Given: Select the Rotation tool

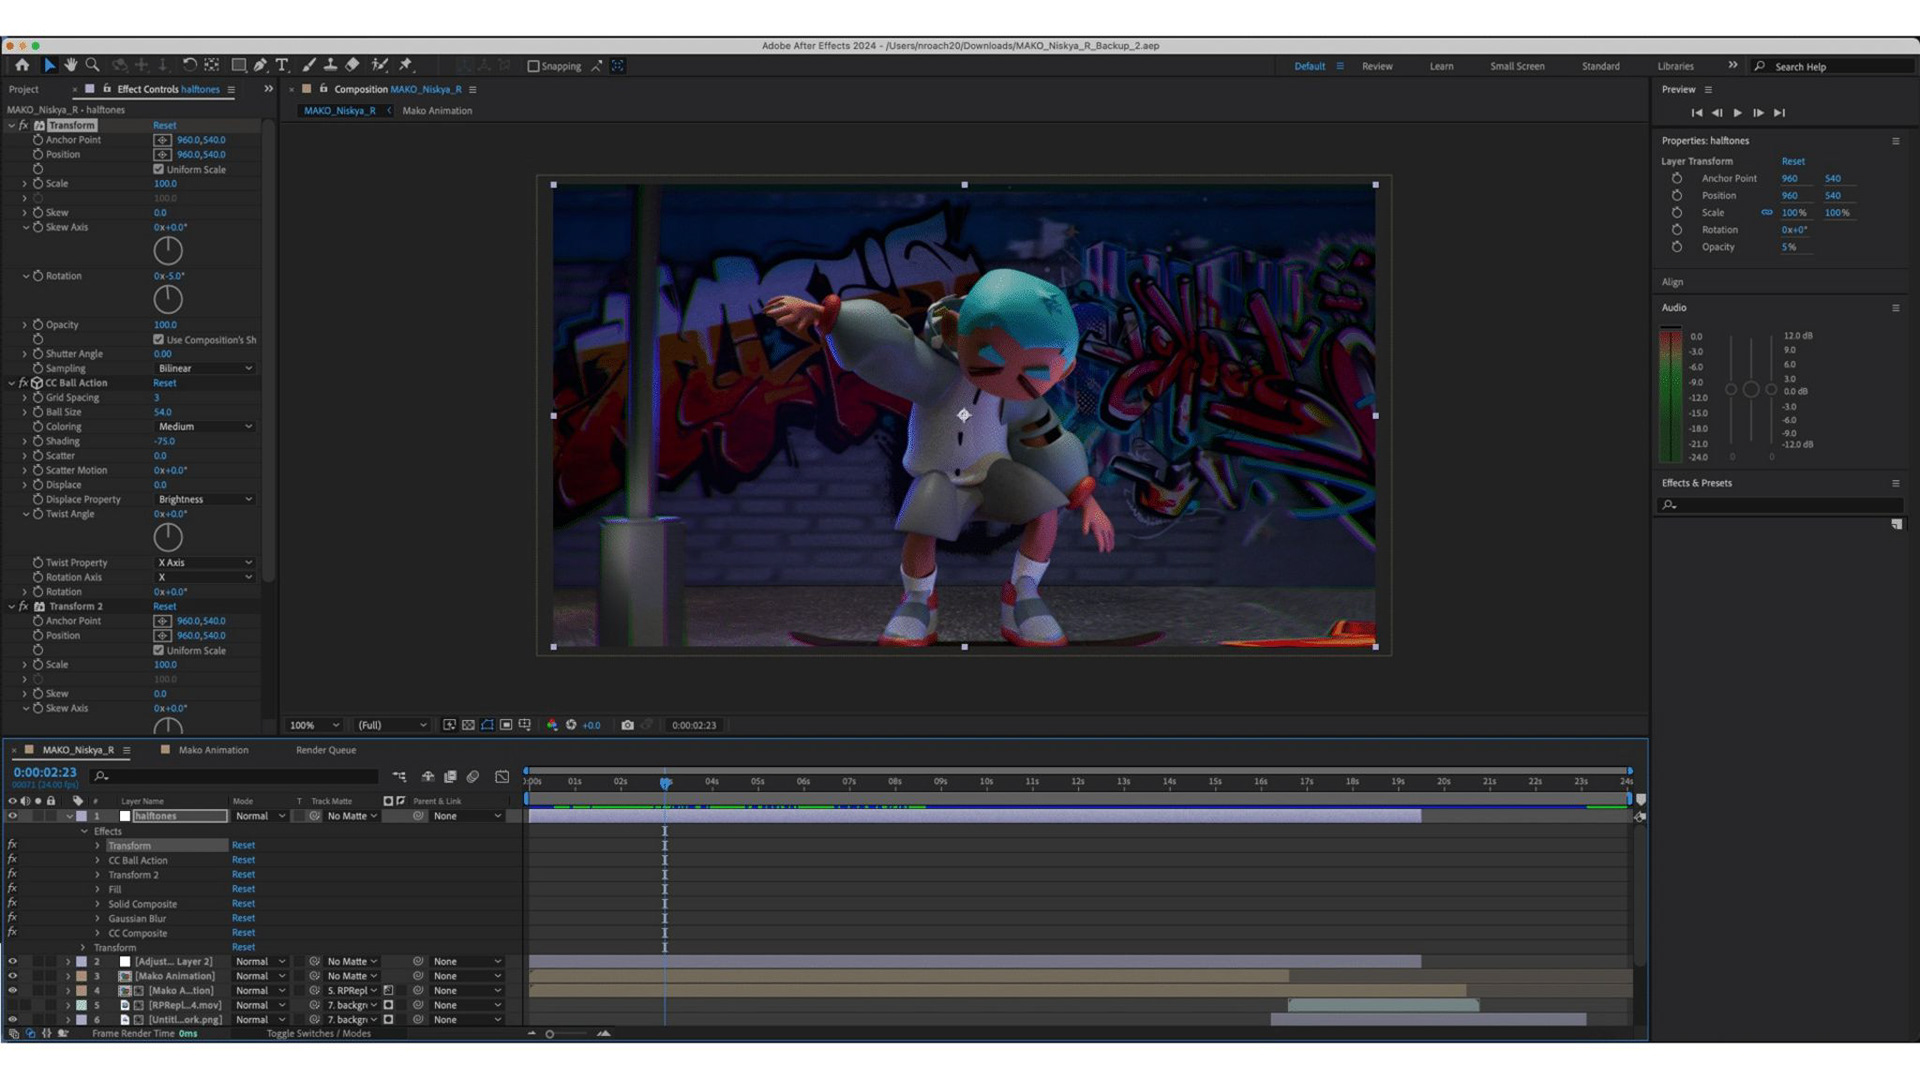Looking at the screenshot, I should tap(189, 65).
